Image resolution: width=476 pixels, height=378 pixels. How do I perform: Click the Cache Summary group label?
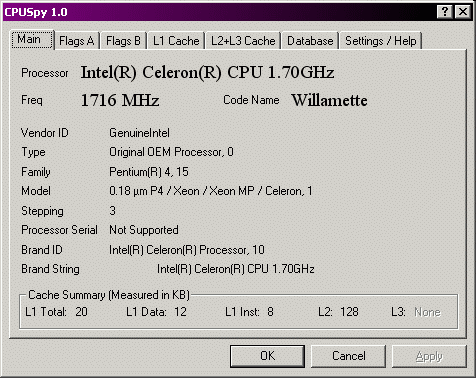coord(109,295)
